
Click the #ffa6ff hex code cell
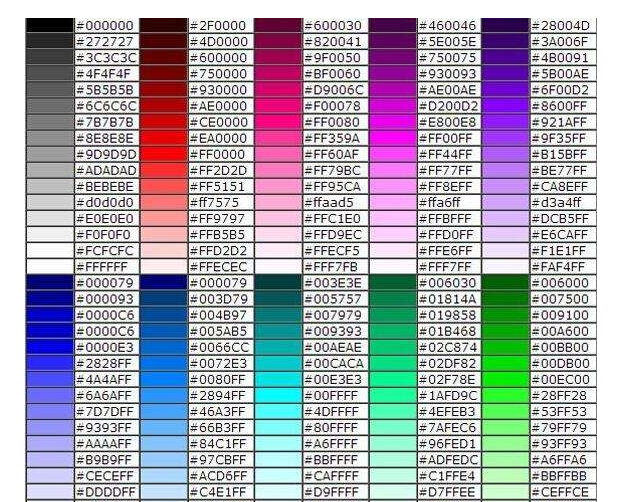tap(449, 202)
